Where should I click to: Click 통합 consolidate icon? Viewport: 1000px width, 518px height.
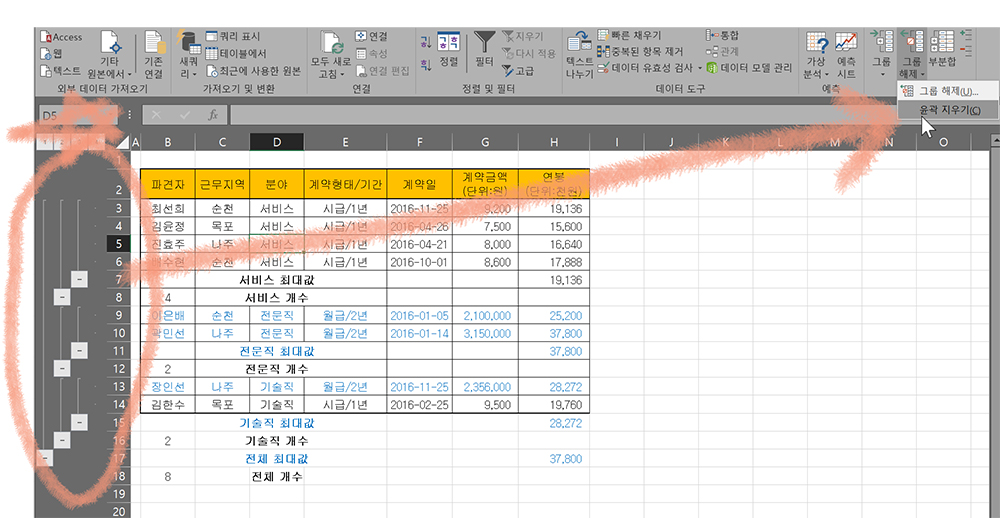725,35
